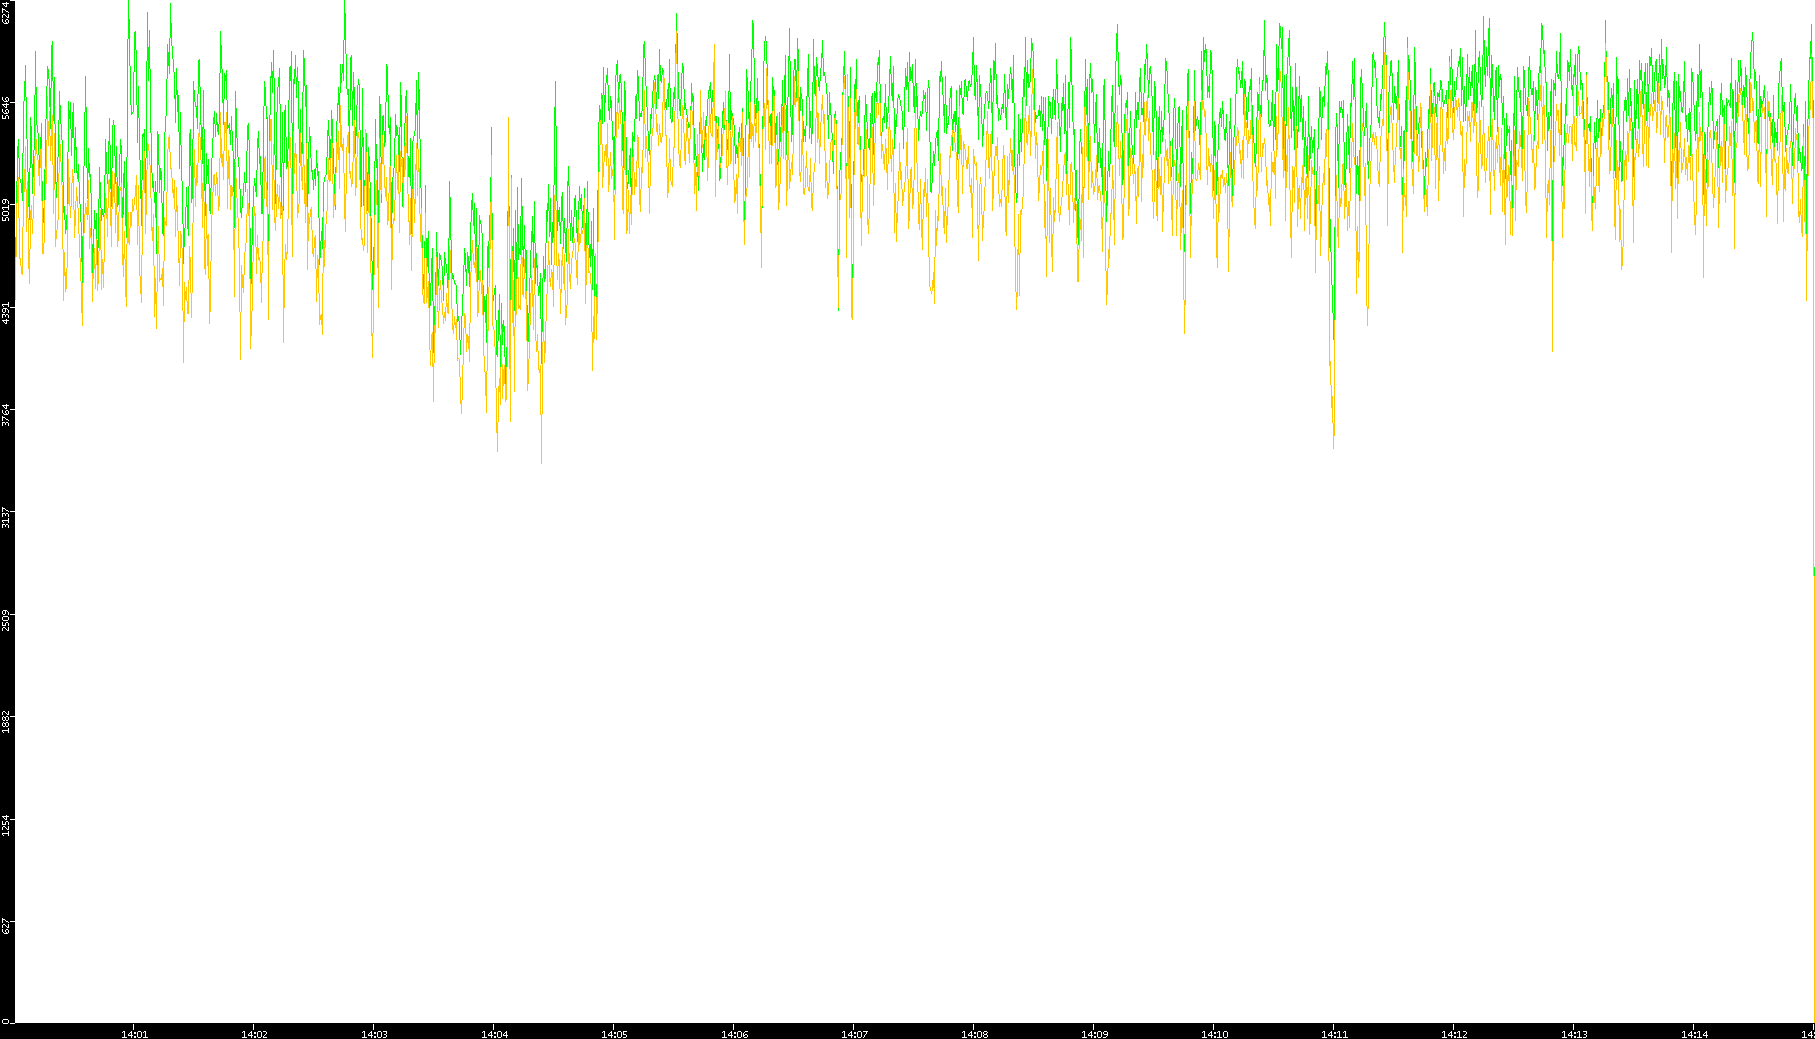Image resolution: width=1815 pixels, height=1039 pixels.
Task: Click the 14:01 time axis label
Action: tap(134, 1034)
